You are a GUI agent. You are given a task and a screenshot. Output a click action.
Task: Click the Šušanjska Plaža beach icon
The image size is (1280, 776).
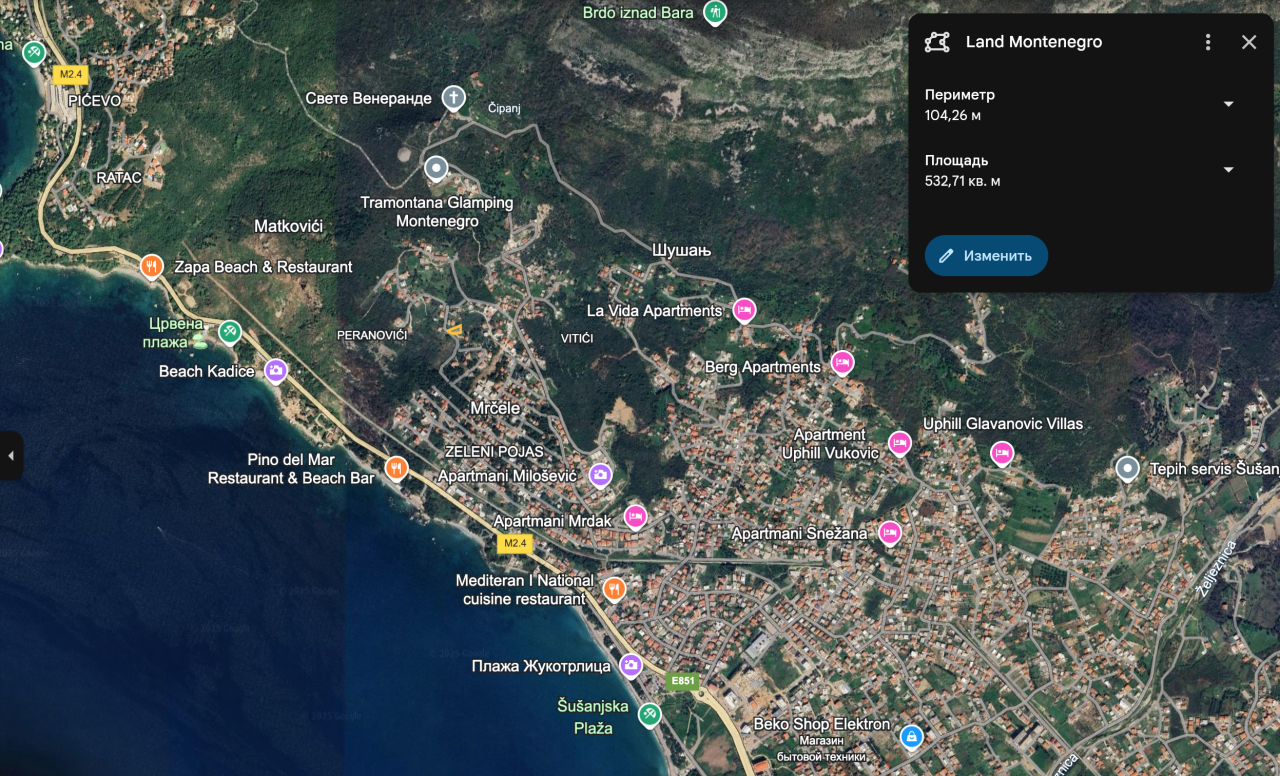(x=650, y=714)
